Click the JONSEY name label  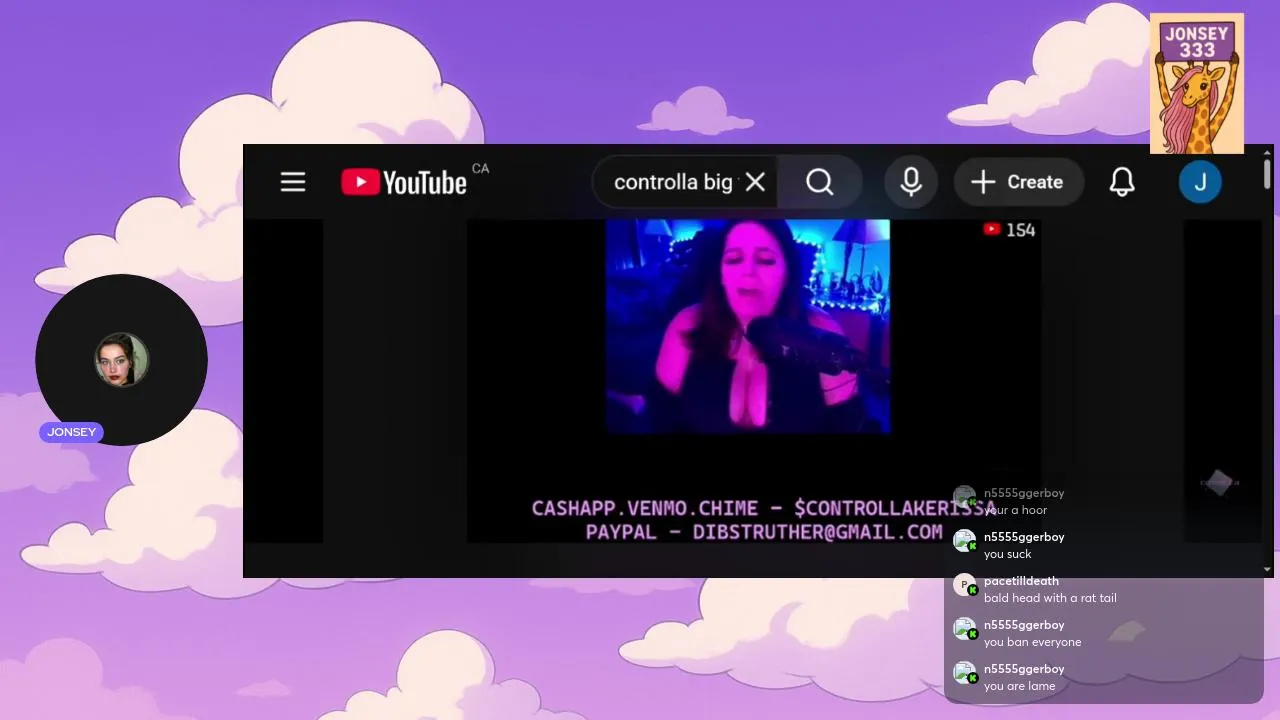[x=72, y=432]
